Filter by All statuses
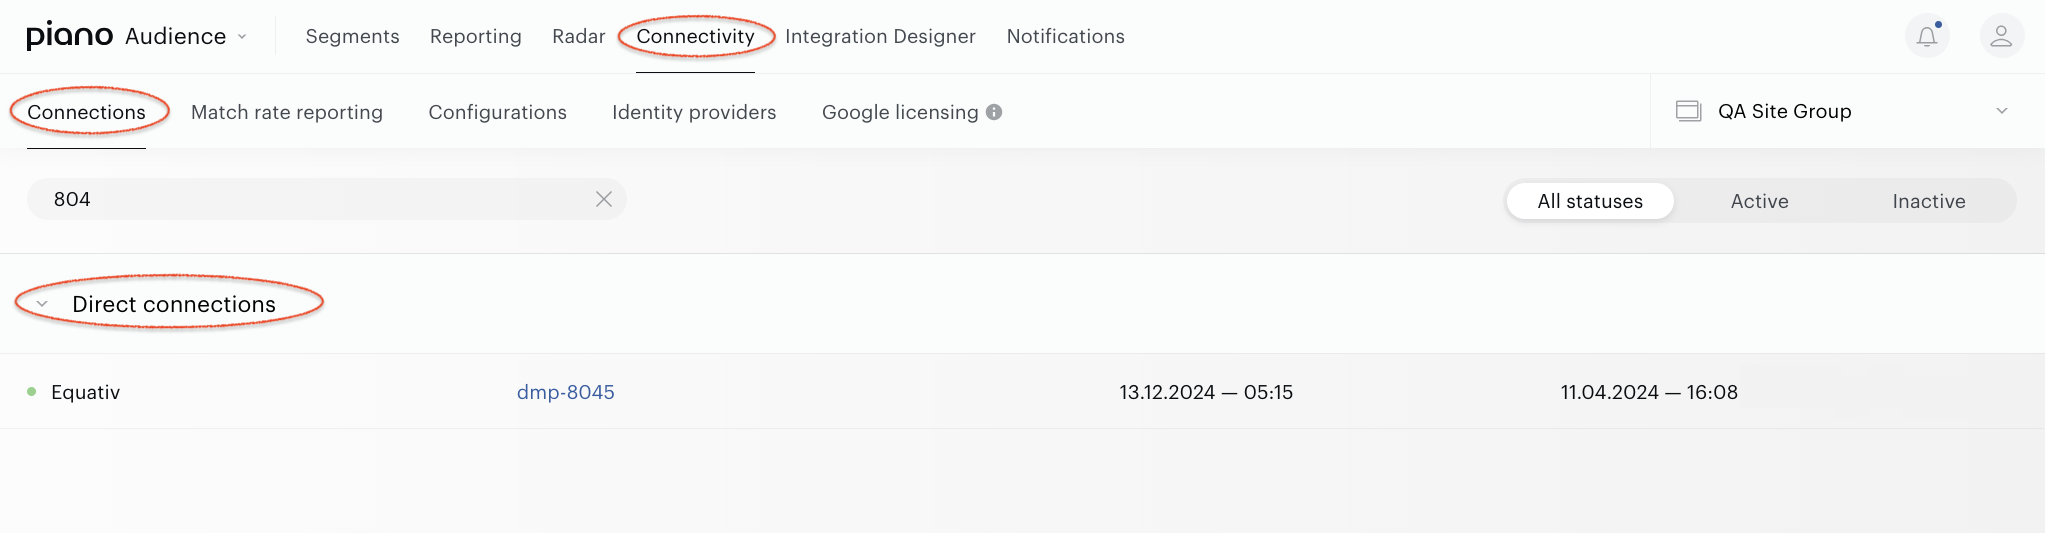The image size is (2045, 533). tap(1590, 201)
